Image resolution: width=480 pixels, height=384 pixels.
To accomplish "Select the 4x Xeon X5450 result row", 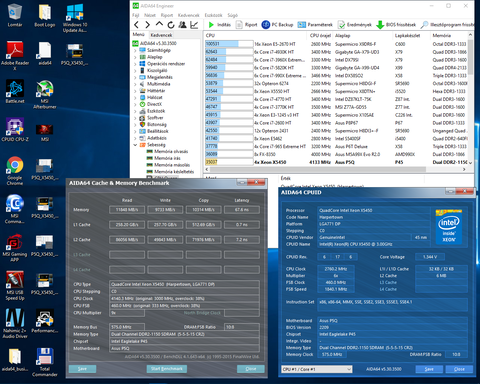I will click(337, 162).
